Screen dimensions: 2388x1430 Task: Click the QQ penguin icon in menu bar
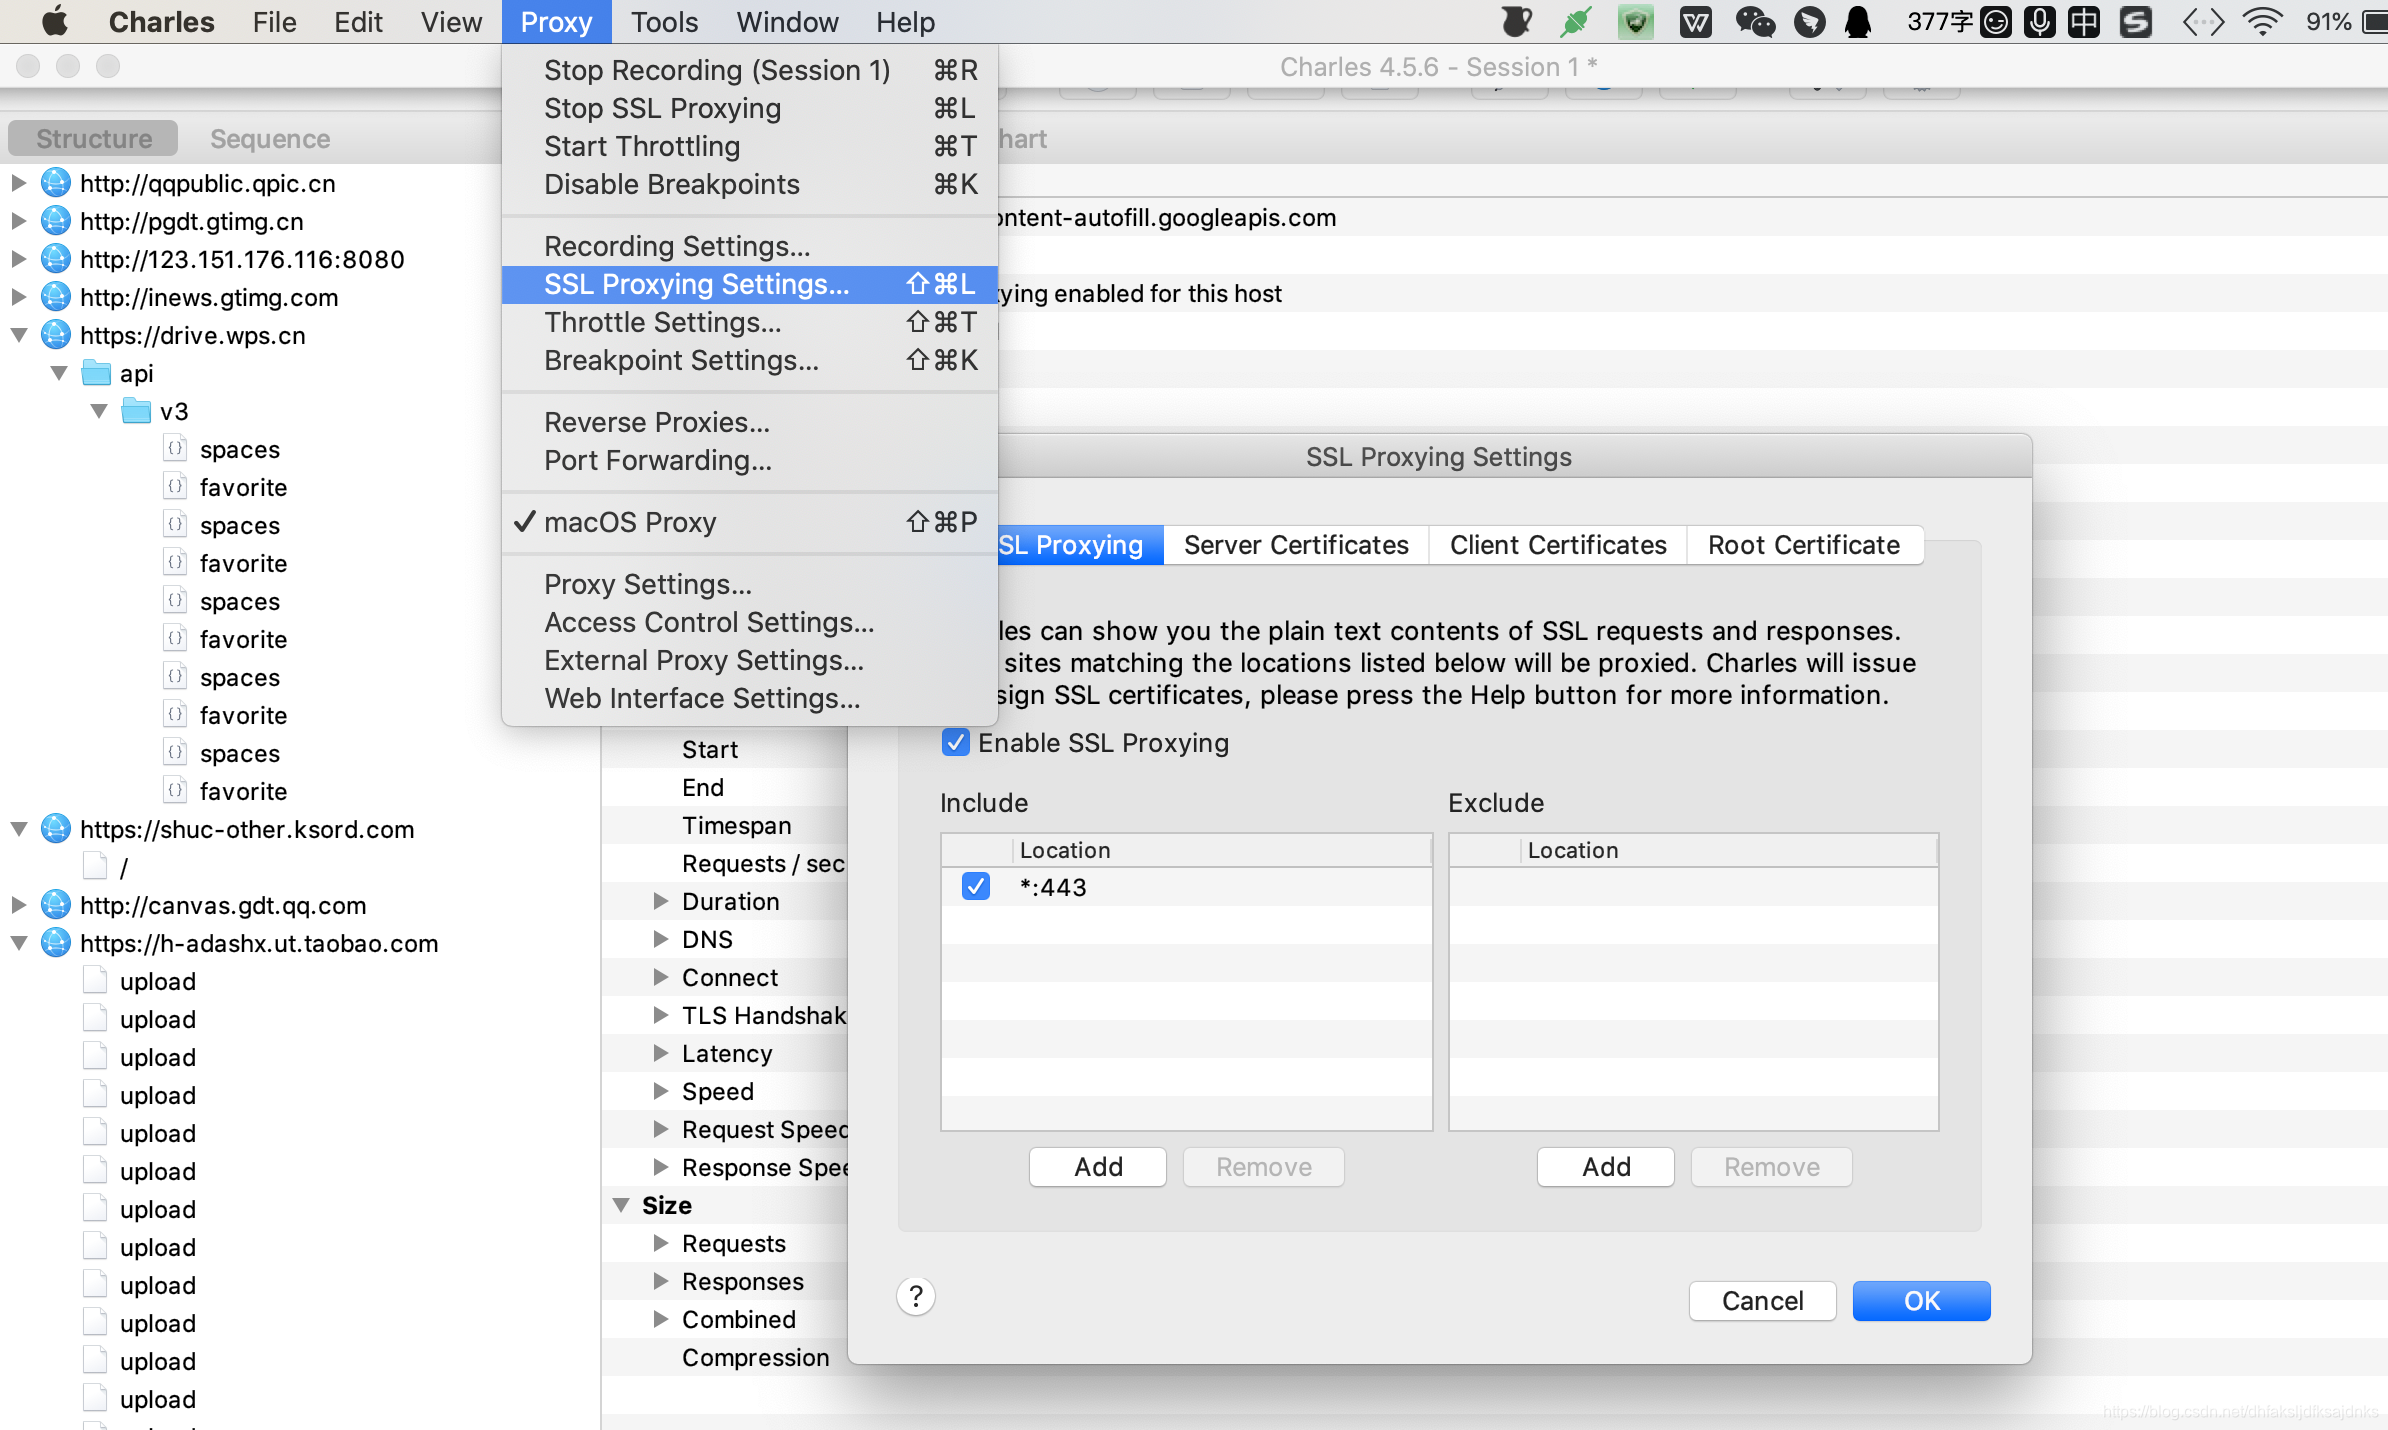(x=1858, y=22)
